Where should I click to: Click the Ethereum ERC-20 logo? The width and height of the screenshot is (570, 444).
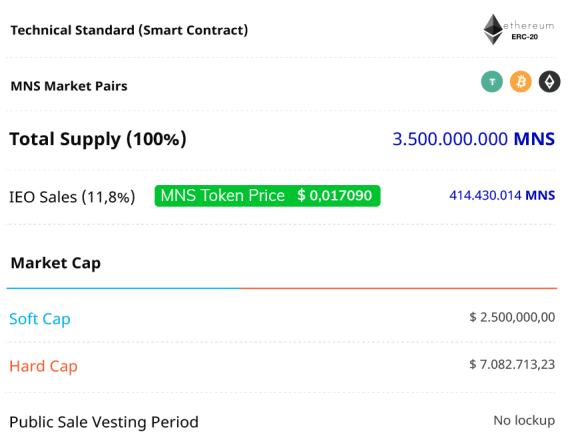click(518, 29)
